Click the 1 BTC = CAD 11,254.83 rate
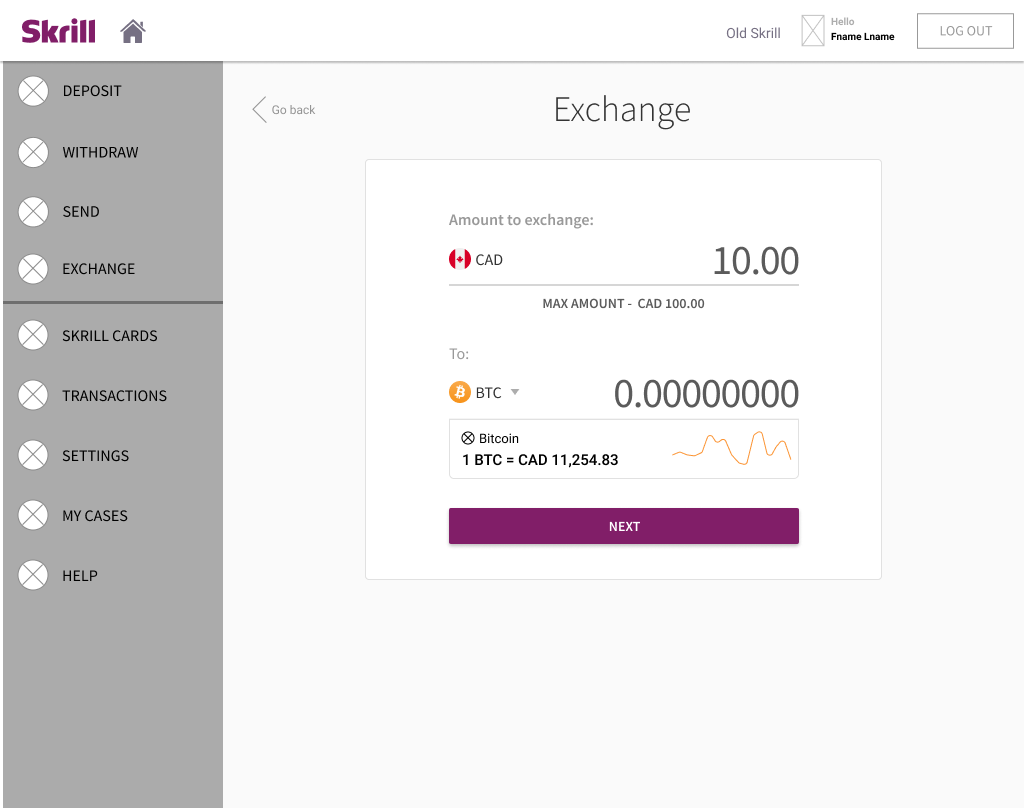Image resolution: width=1024 pixels, height=808 pixels. 540,460
